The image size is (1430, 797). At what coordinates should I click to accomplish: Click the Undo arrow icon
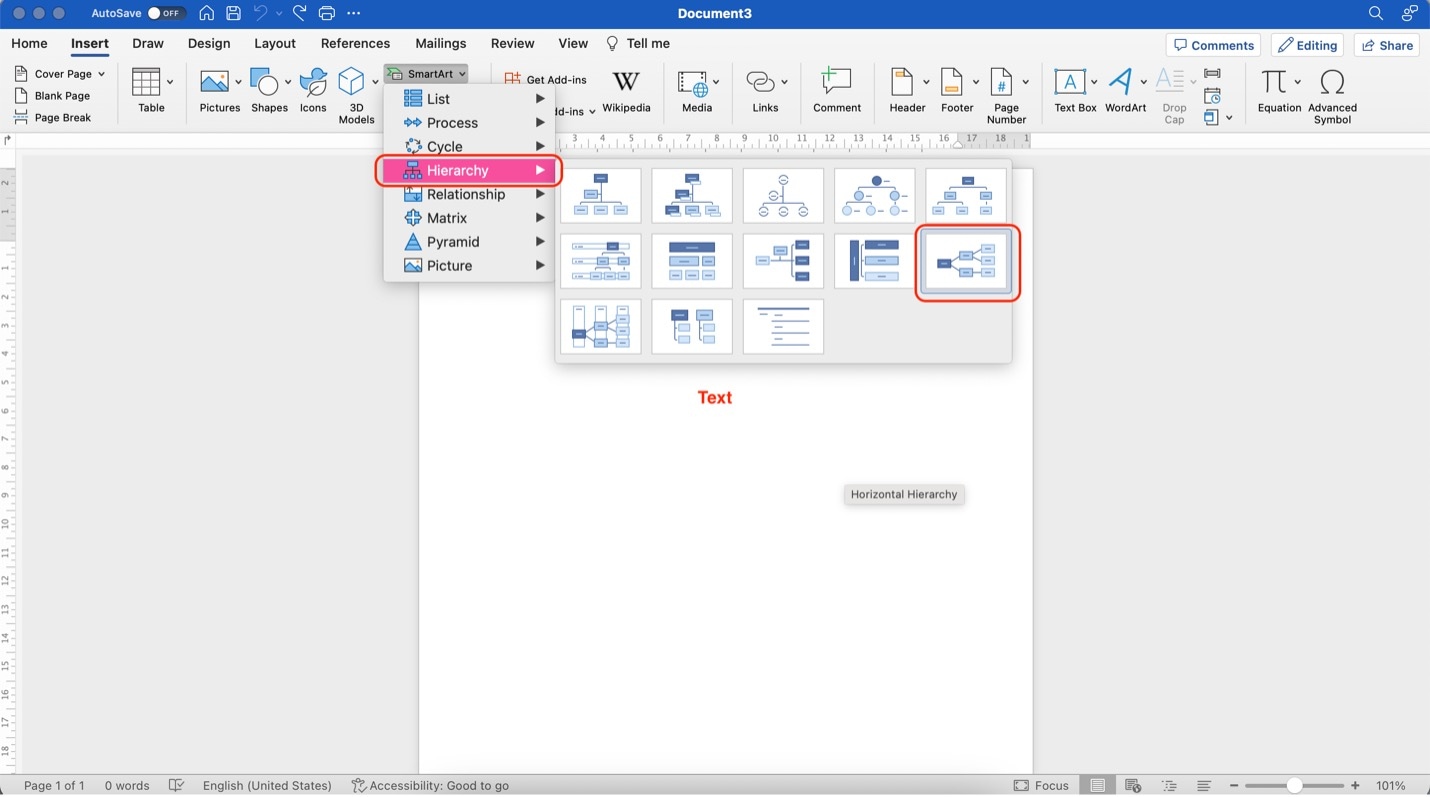pyautogui.click(x=260, y=14)
